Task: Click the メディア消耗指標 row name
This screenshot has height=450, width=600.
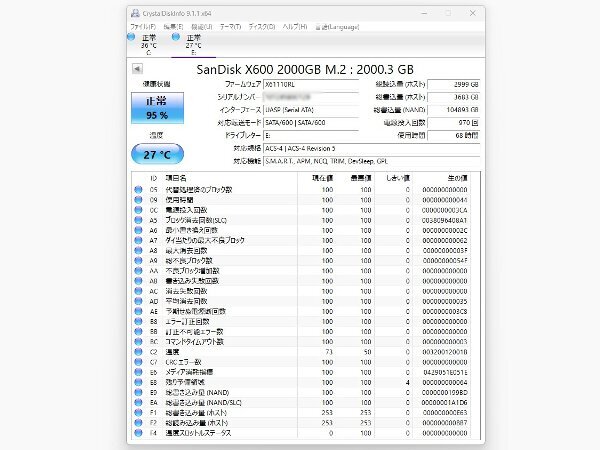Action: pos(189,372)
